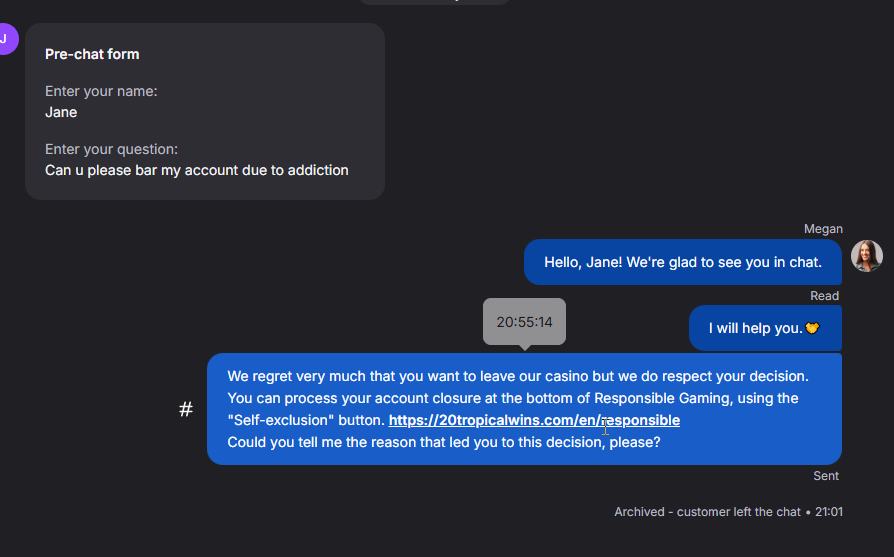Click the Read status label
Viewport: 894px width, 557px height.
(x=824, y=296)
